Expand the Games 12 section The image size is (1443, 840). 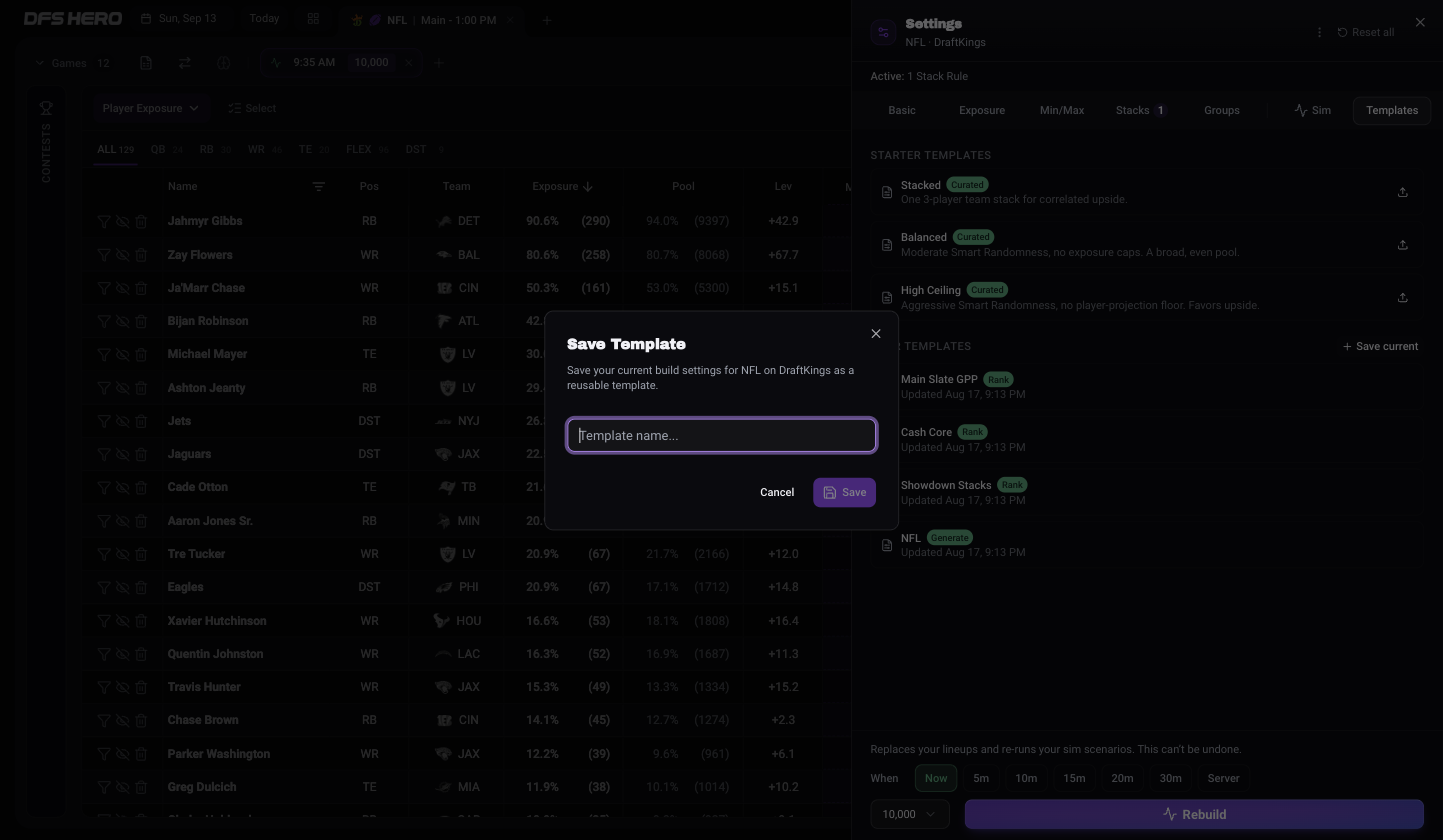(72, 63)
